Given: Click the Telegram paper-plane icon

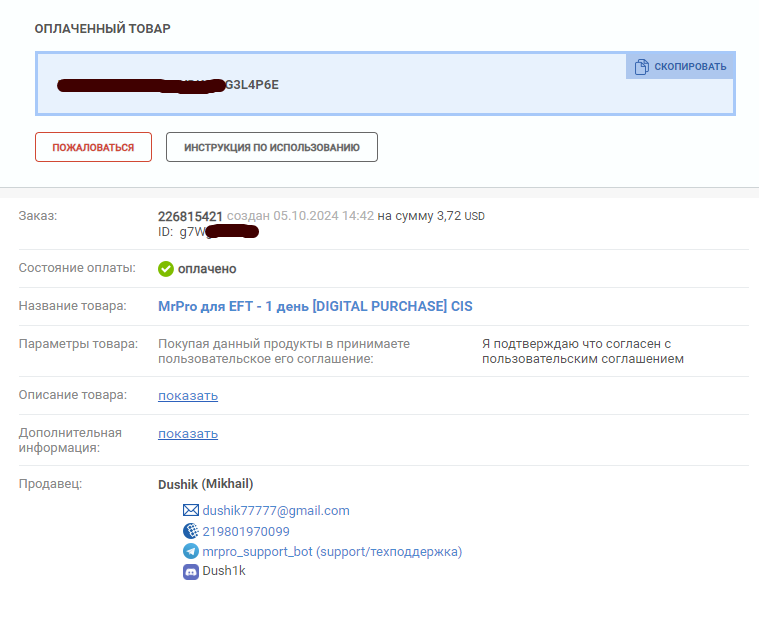Looking at the screenshot, I should 191,551.
